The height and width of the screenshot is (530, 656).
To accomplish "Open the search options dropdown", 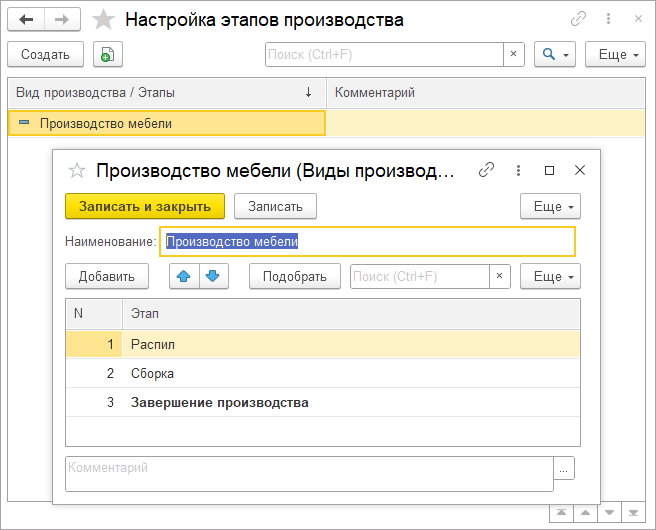I will 554,54.
